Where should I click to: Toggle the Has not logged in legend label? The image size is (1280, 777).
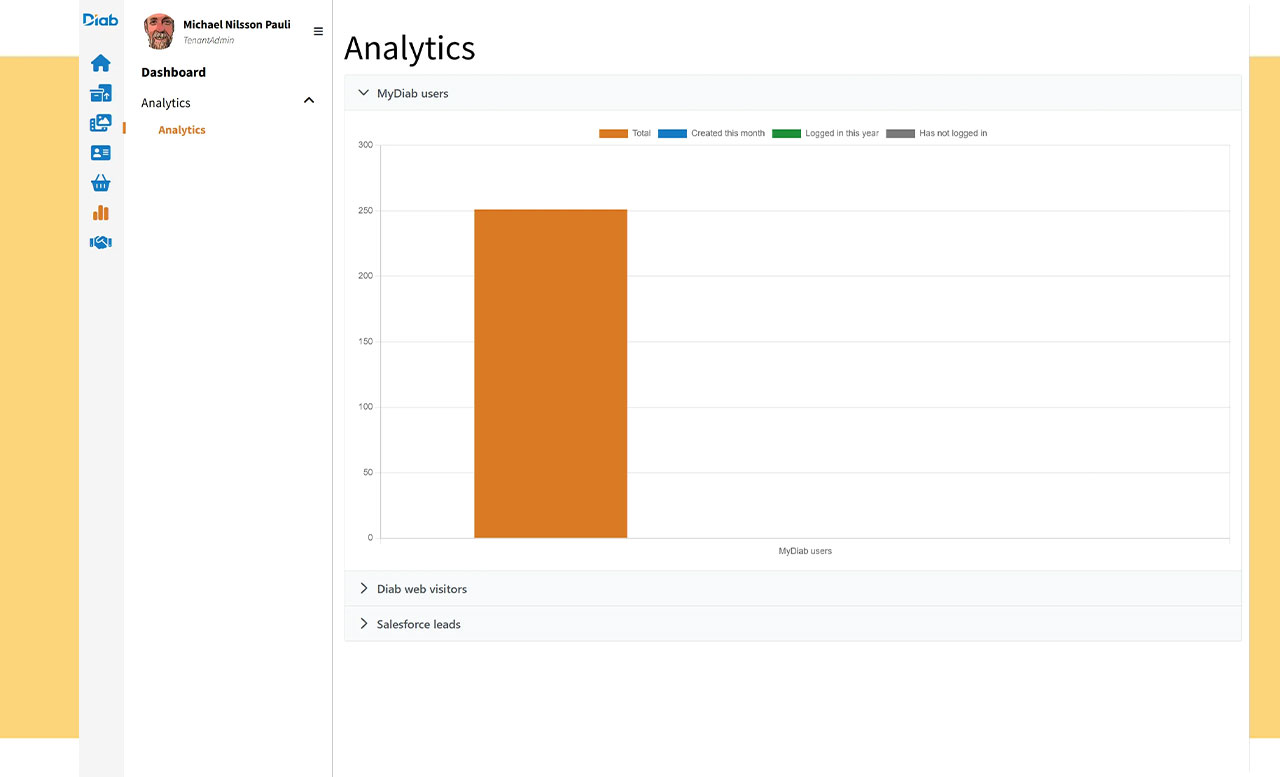pos(953,133)
